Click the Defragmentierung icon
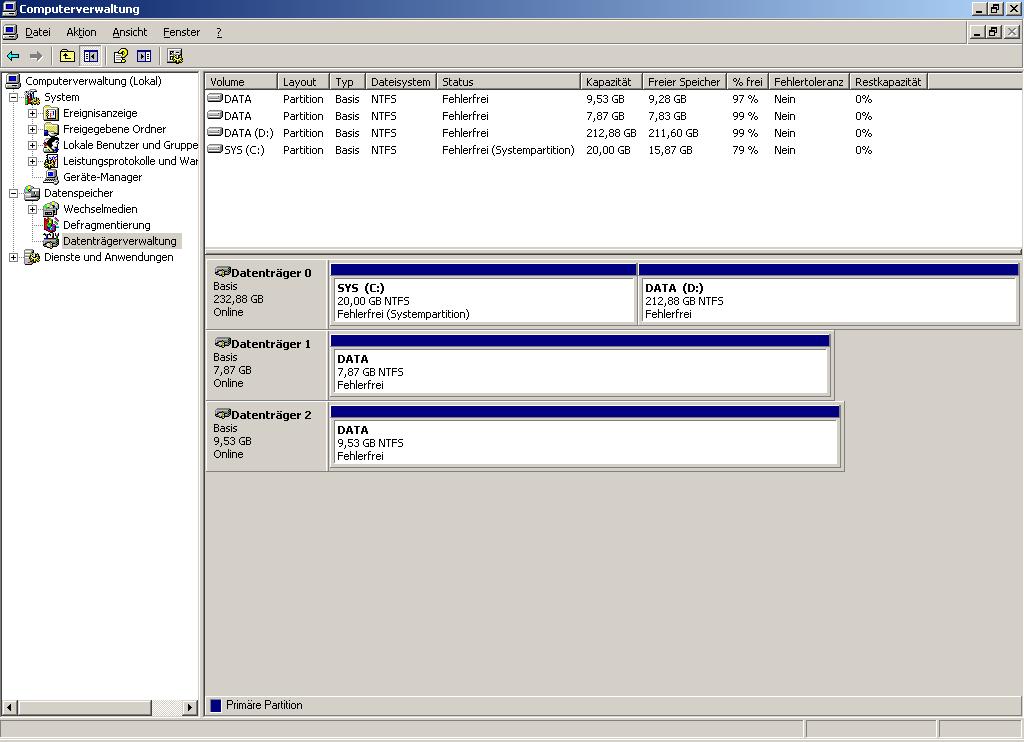Screen dimensions: 1024x742 pyautogui.click(x=51, y=225)
